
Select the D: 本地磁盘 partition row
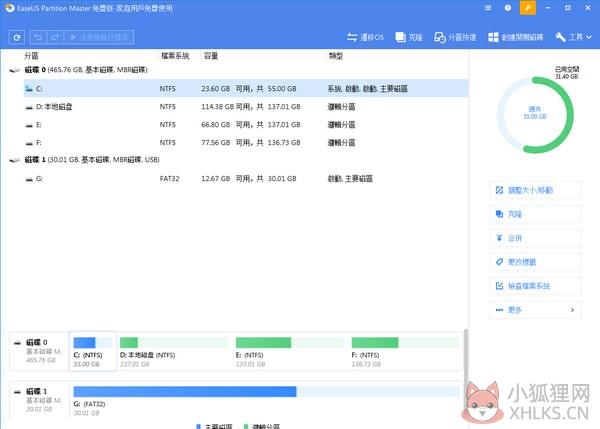(246, 106)
